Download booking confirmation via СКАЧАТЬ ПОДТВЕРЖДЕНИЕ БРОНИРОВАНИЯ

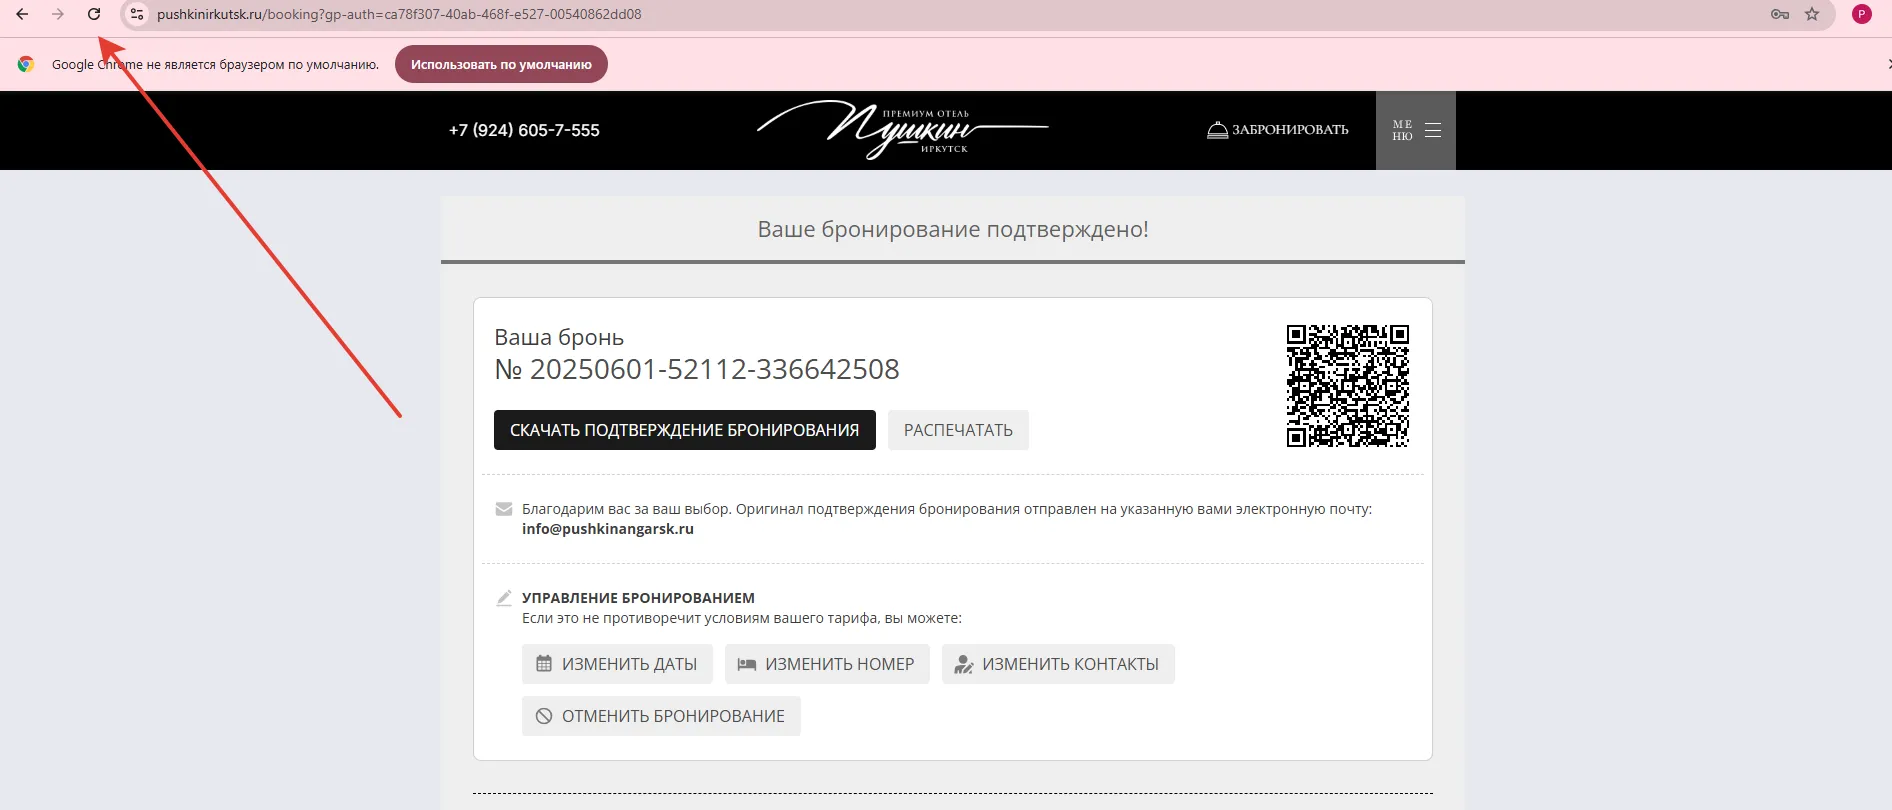click(x=685, y=430)
